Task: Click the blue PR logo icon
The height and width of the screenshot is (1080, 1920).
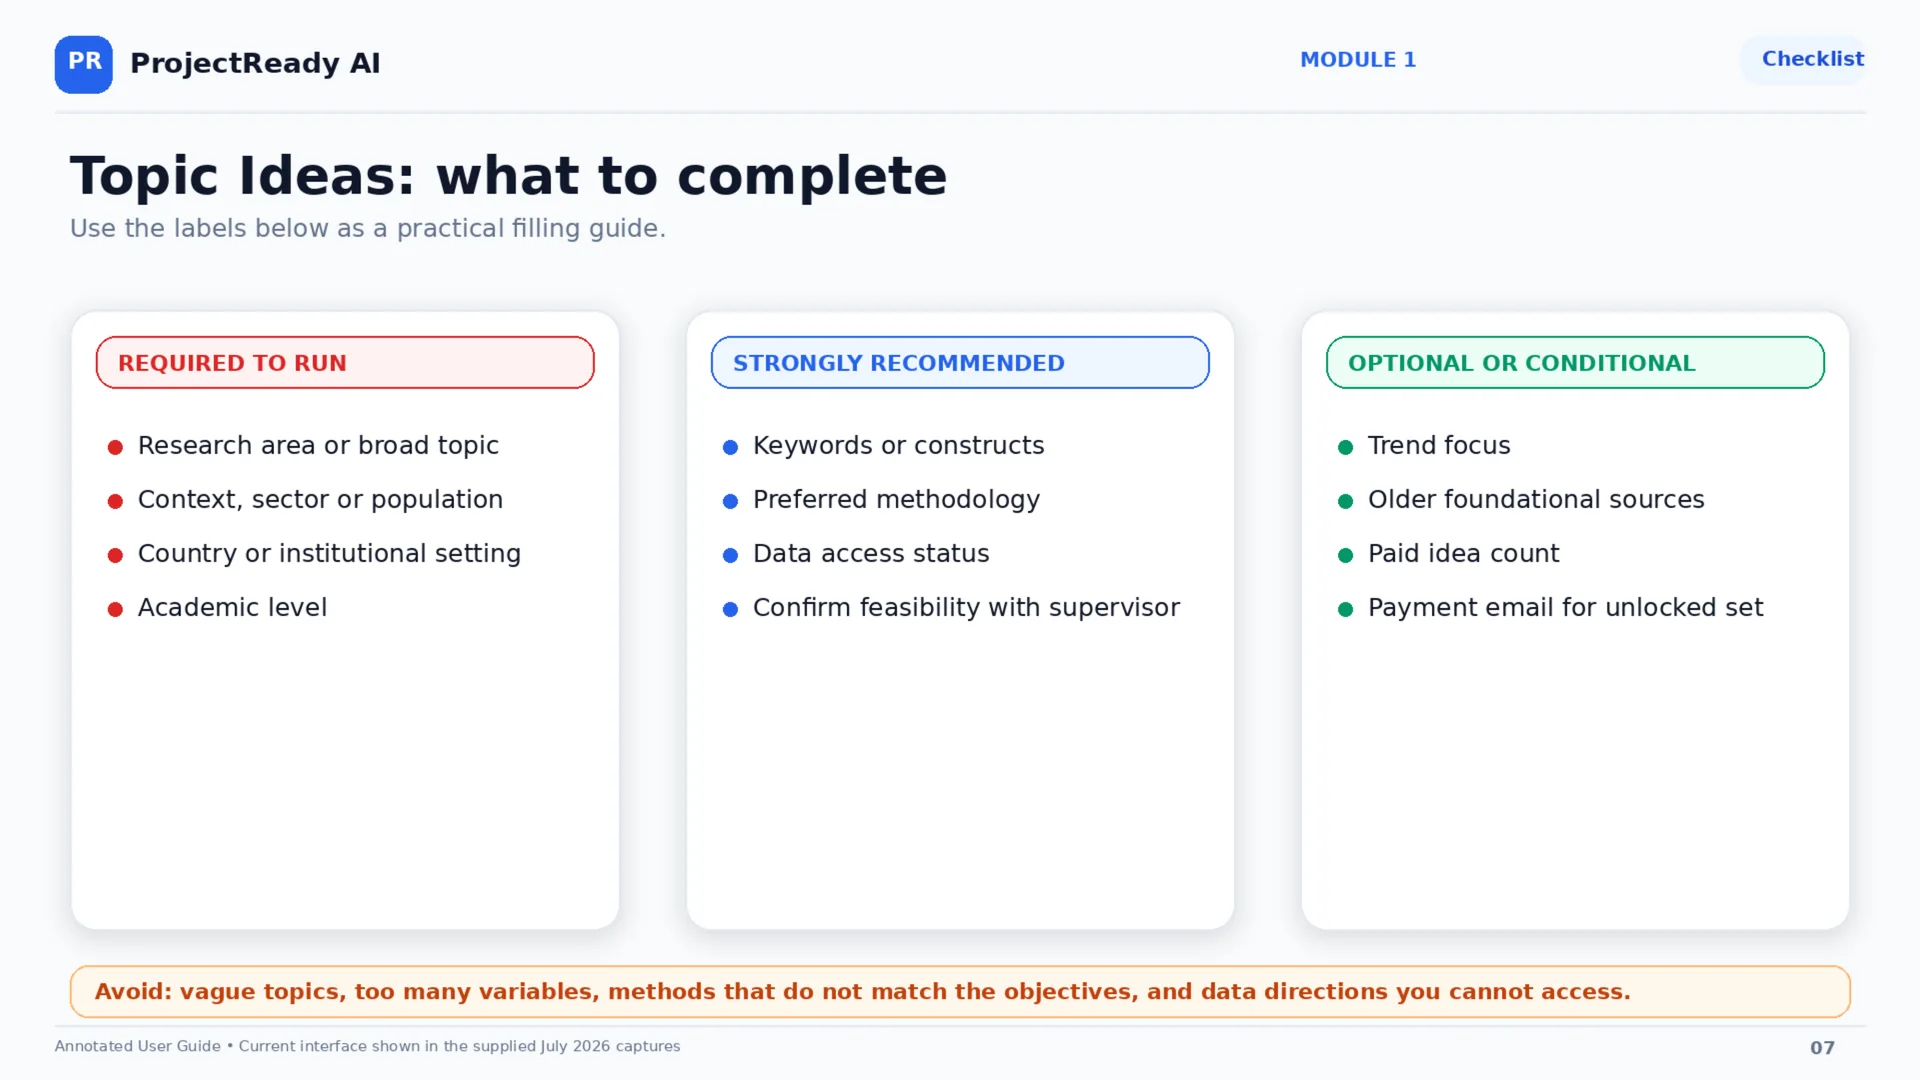Action: click(84, 64)
